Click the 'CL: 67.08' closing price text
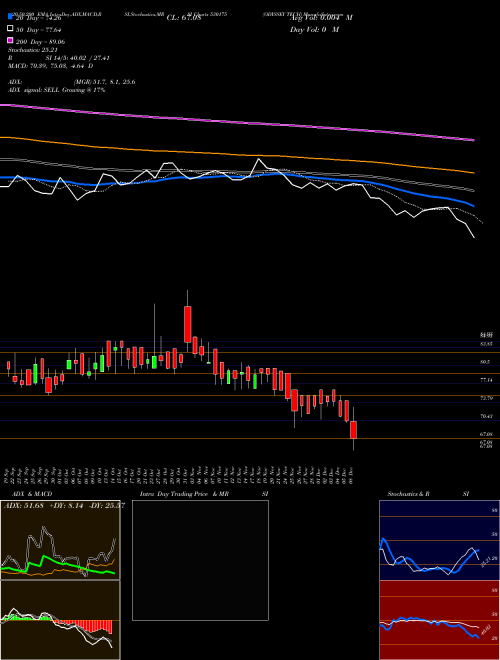Screen dimensions: 500x660 [x=184, y=18]
